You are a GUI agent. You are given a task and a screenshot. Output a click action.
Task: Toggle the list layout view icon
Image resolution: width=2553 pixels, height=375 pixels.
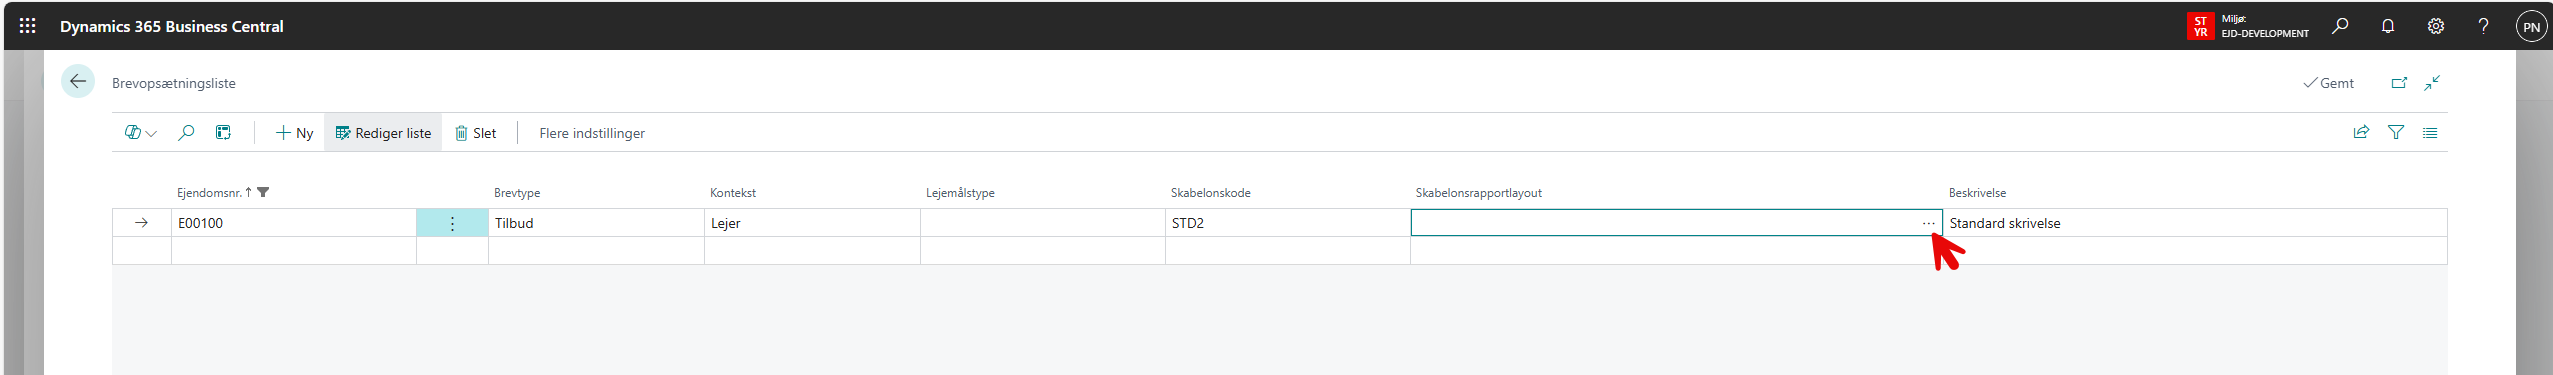[2430, 132]
